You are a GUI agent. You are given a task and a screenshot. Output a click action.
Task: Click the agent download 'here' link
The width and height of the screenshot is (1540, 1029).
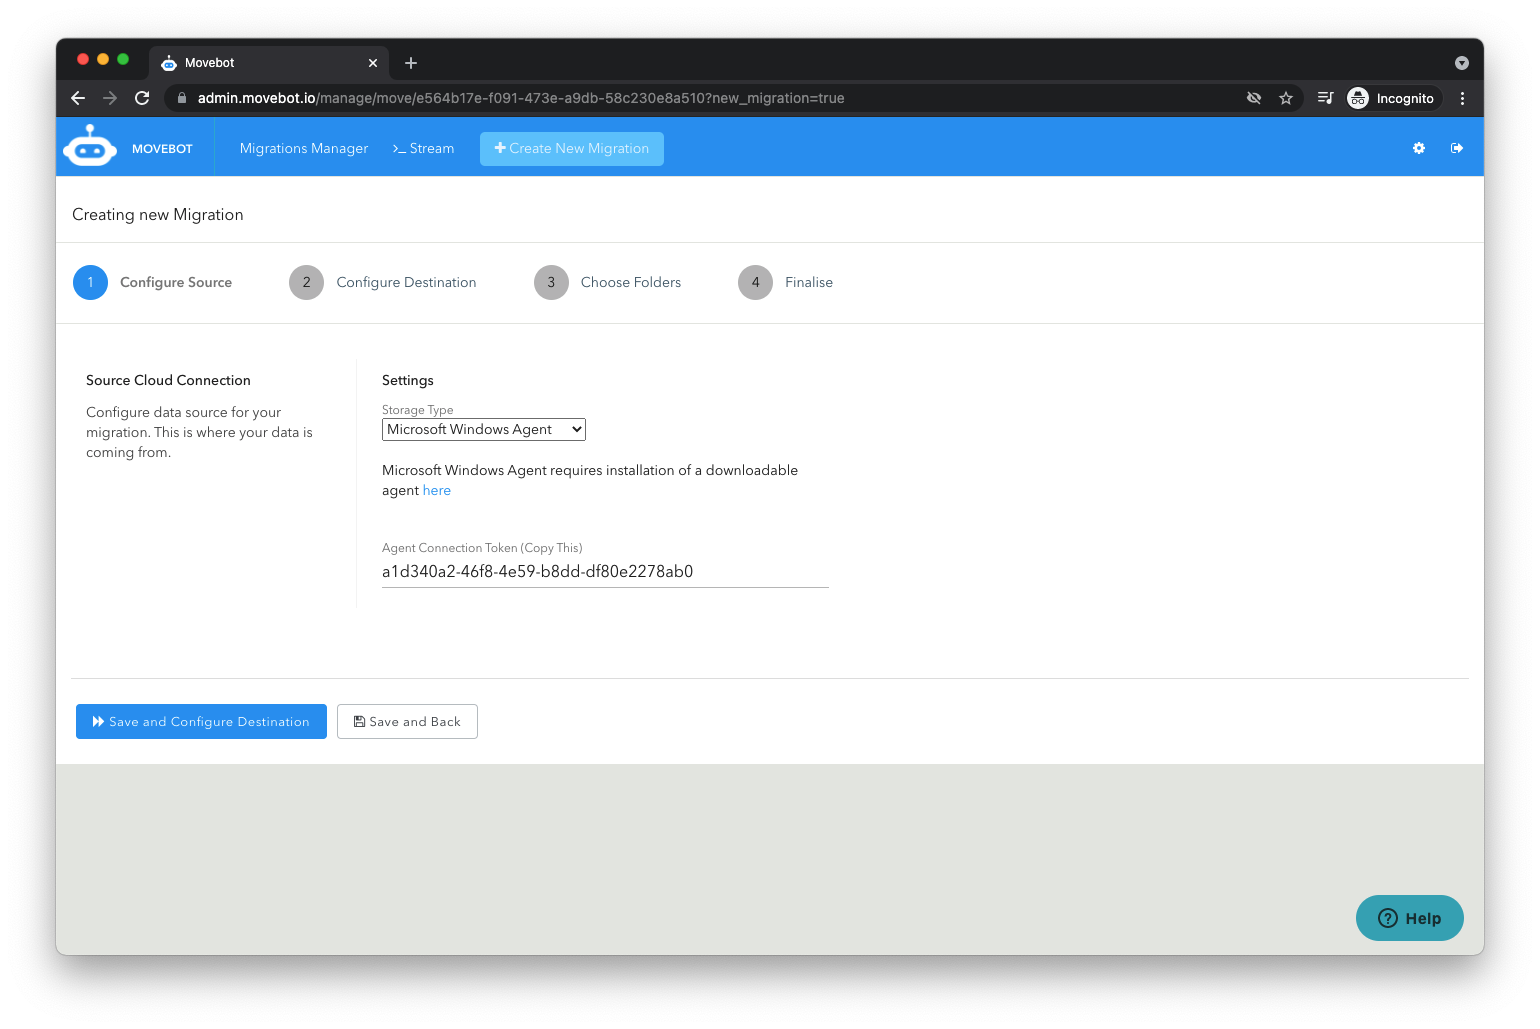click(437, 490)
